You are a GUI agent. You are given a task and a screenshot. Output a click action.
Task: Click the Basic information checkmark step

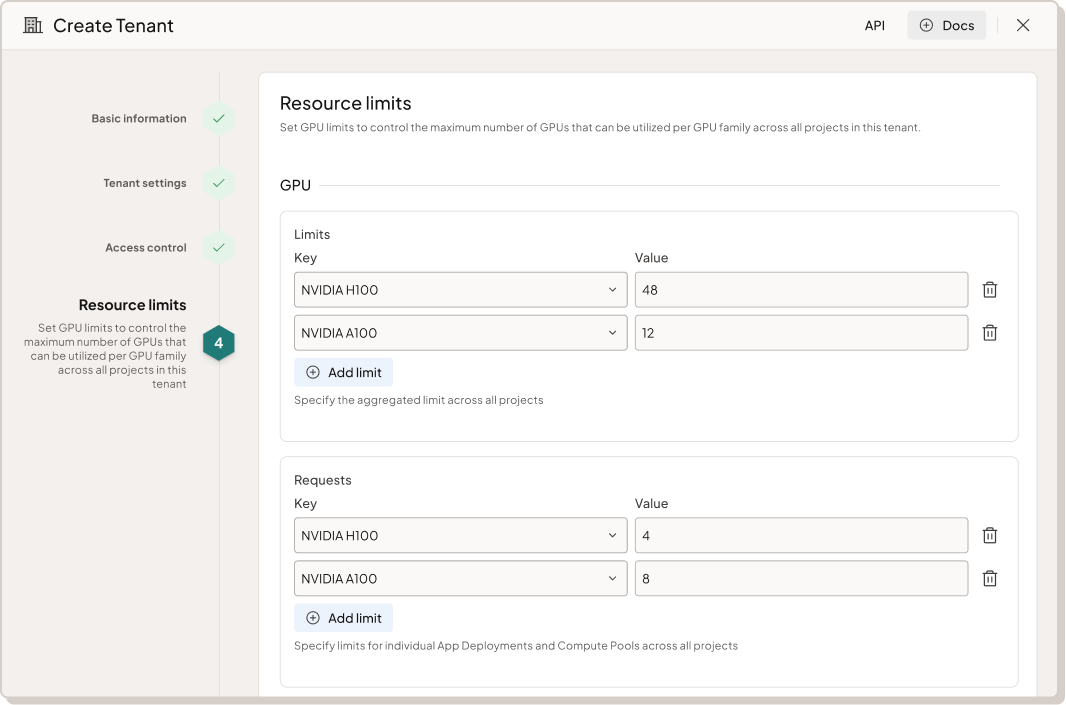[219, 118]
